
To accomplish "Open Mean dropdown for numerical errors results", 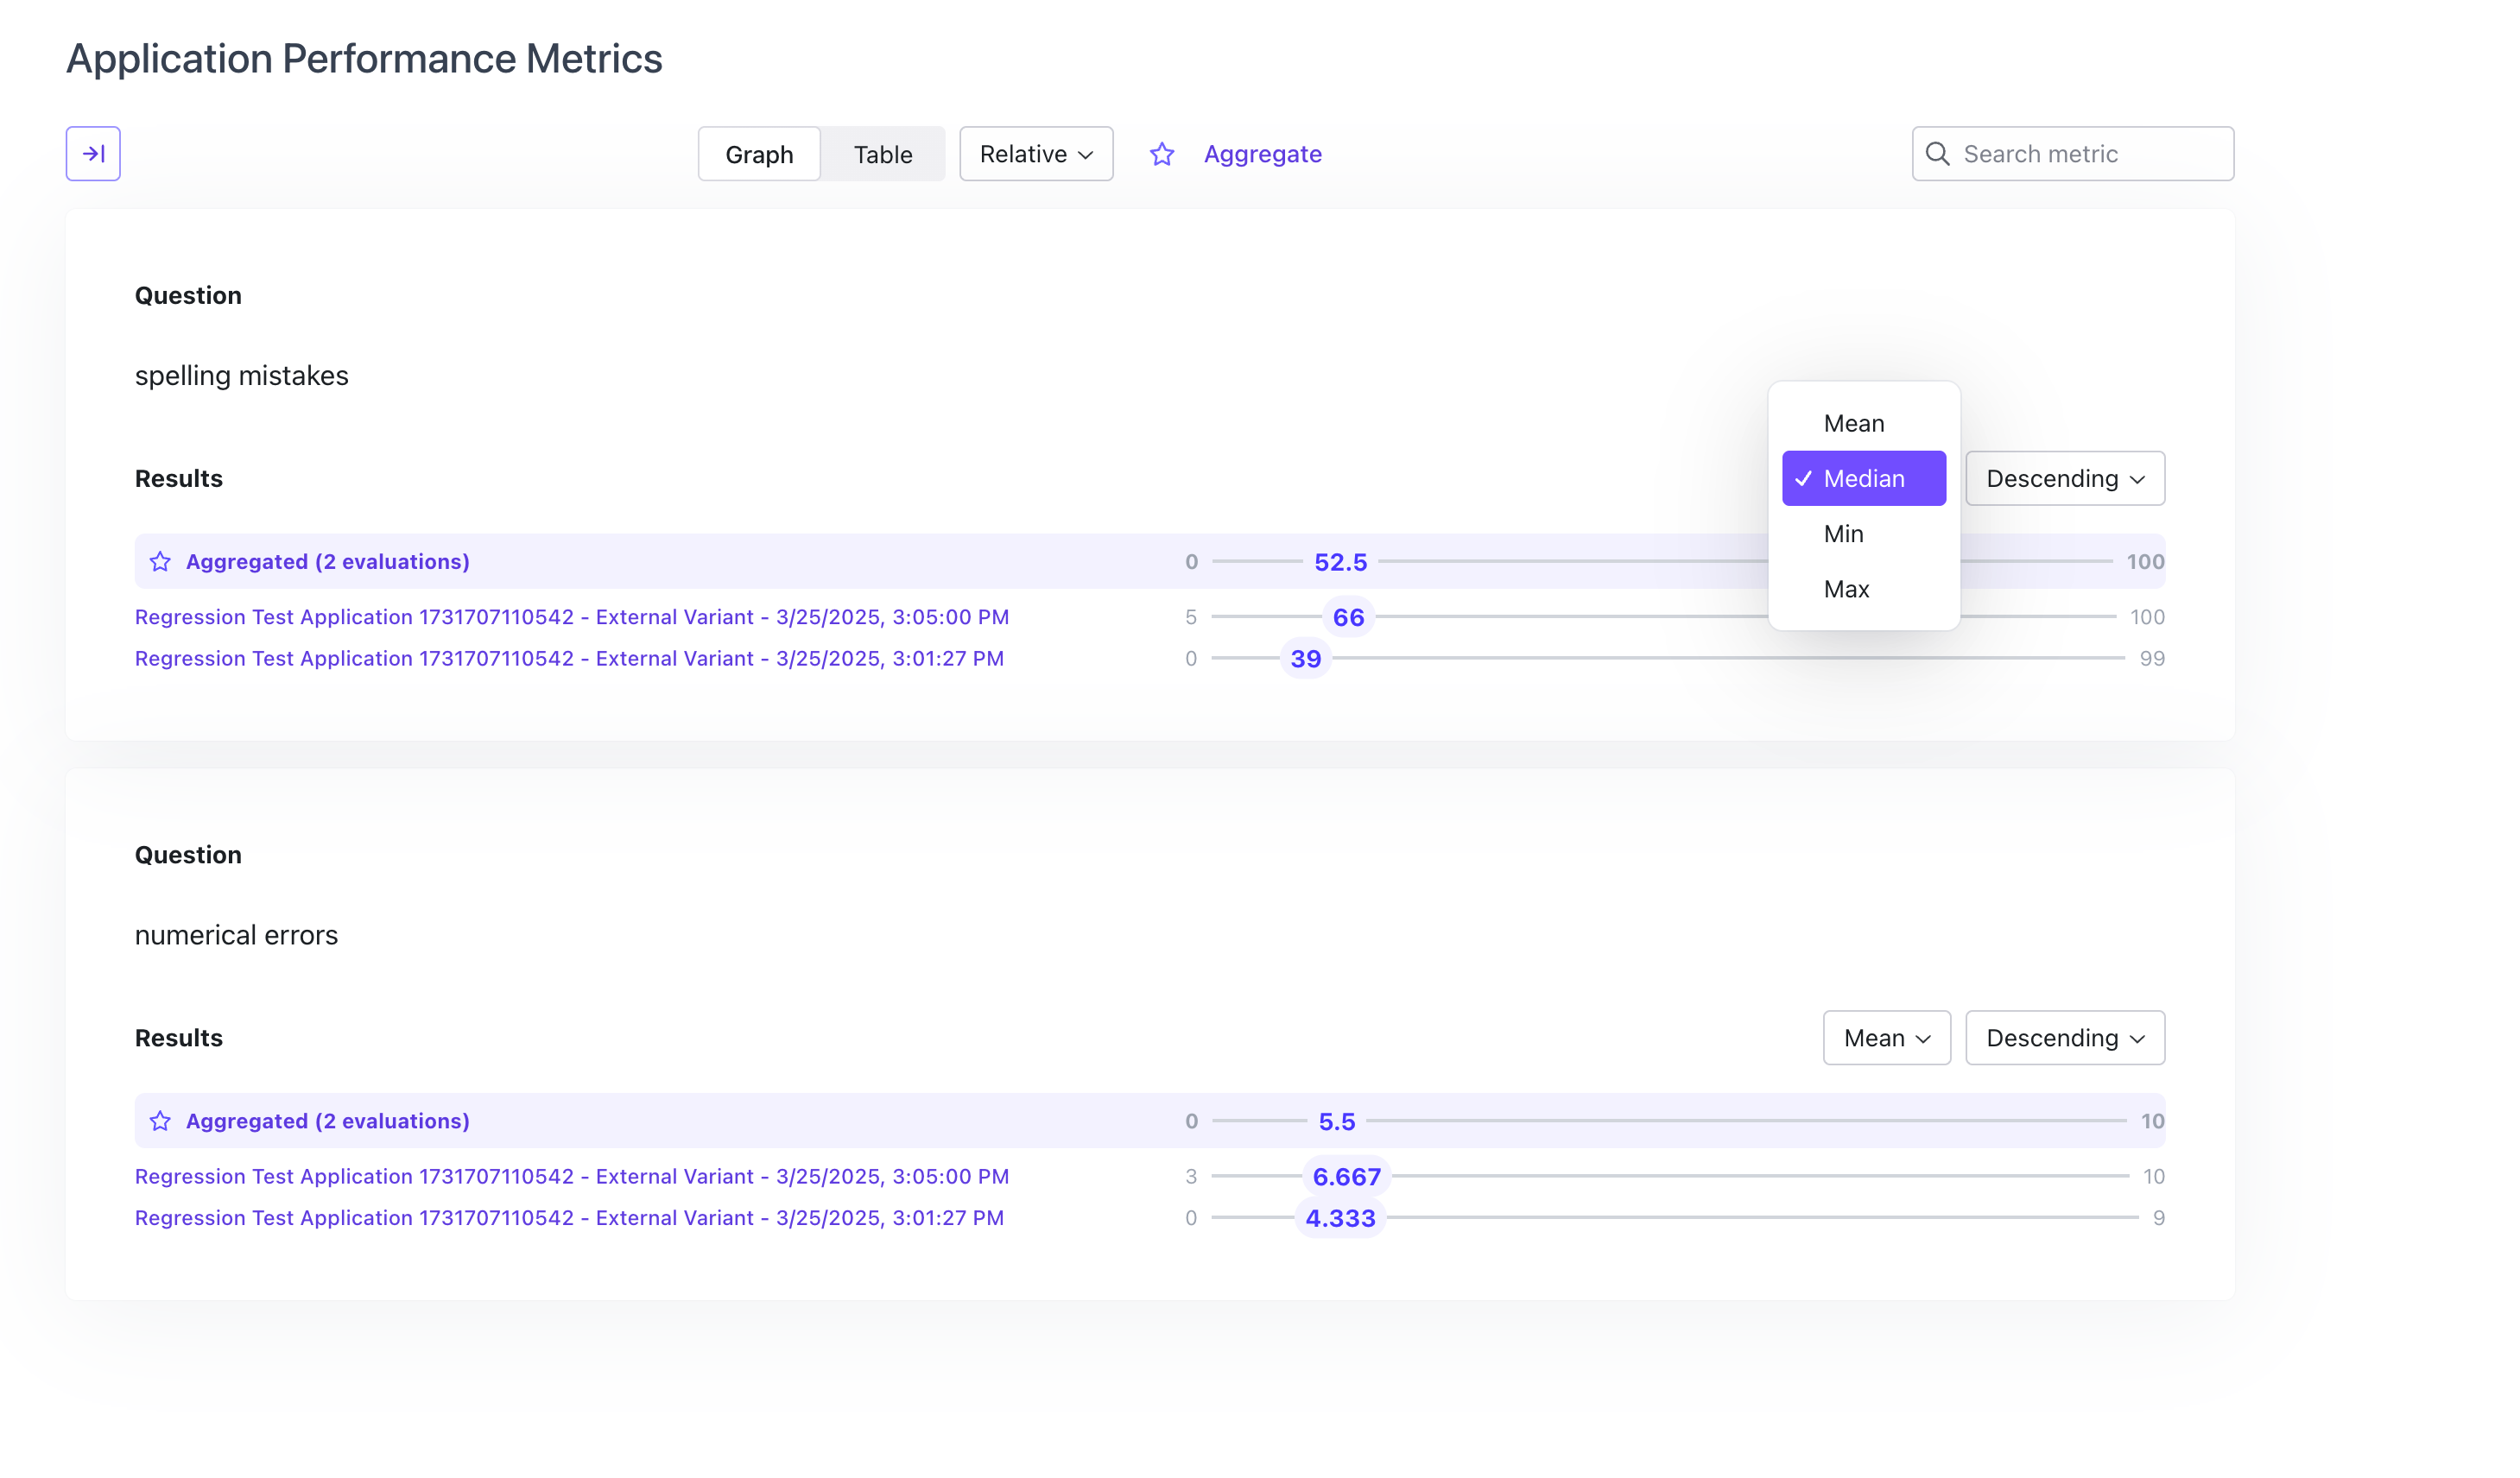I will [1886, 1038].
